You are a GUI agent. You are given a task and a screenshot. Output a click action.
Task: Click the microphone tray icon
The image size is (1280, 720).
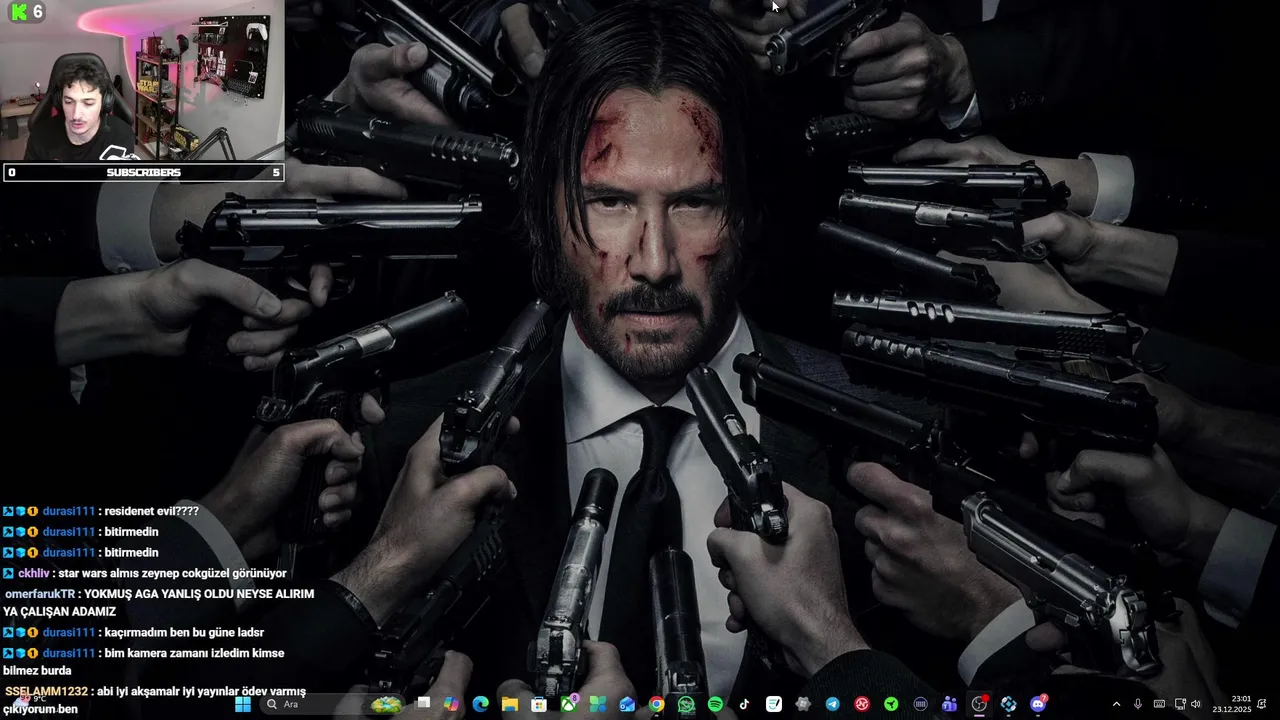[x=1138, y=704]
